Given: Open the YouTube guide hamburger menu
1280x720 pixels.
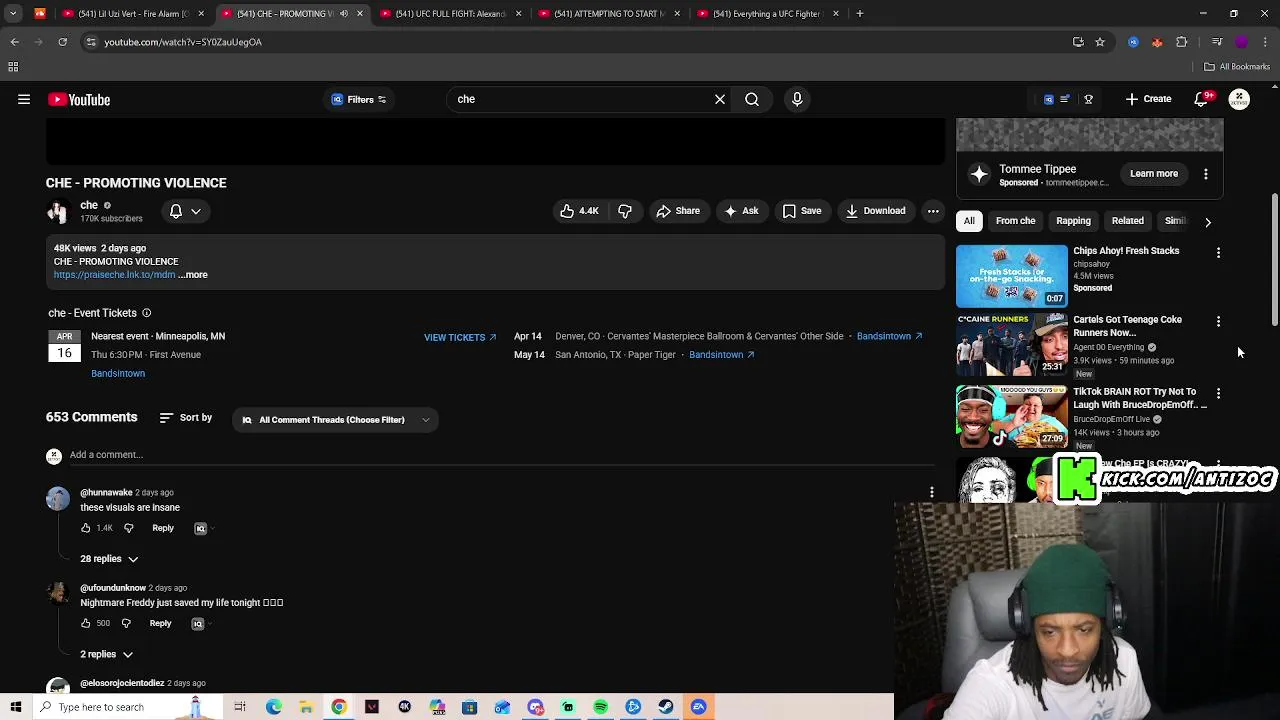Looking at the screenshot, I should [x=24, y=99].
